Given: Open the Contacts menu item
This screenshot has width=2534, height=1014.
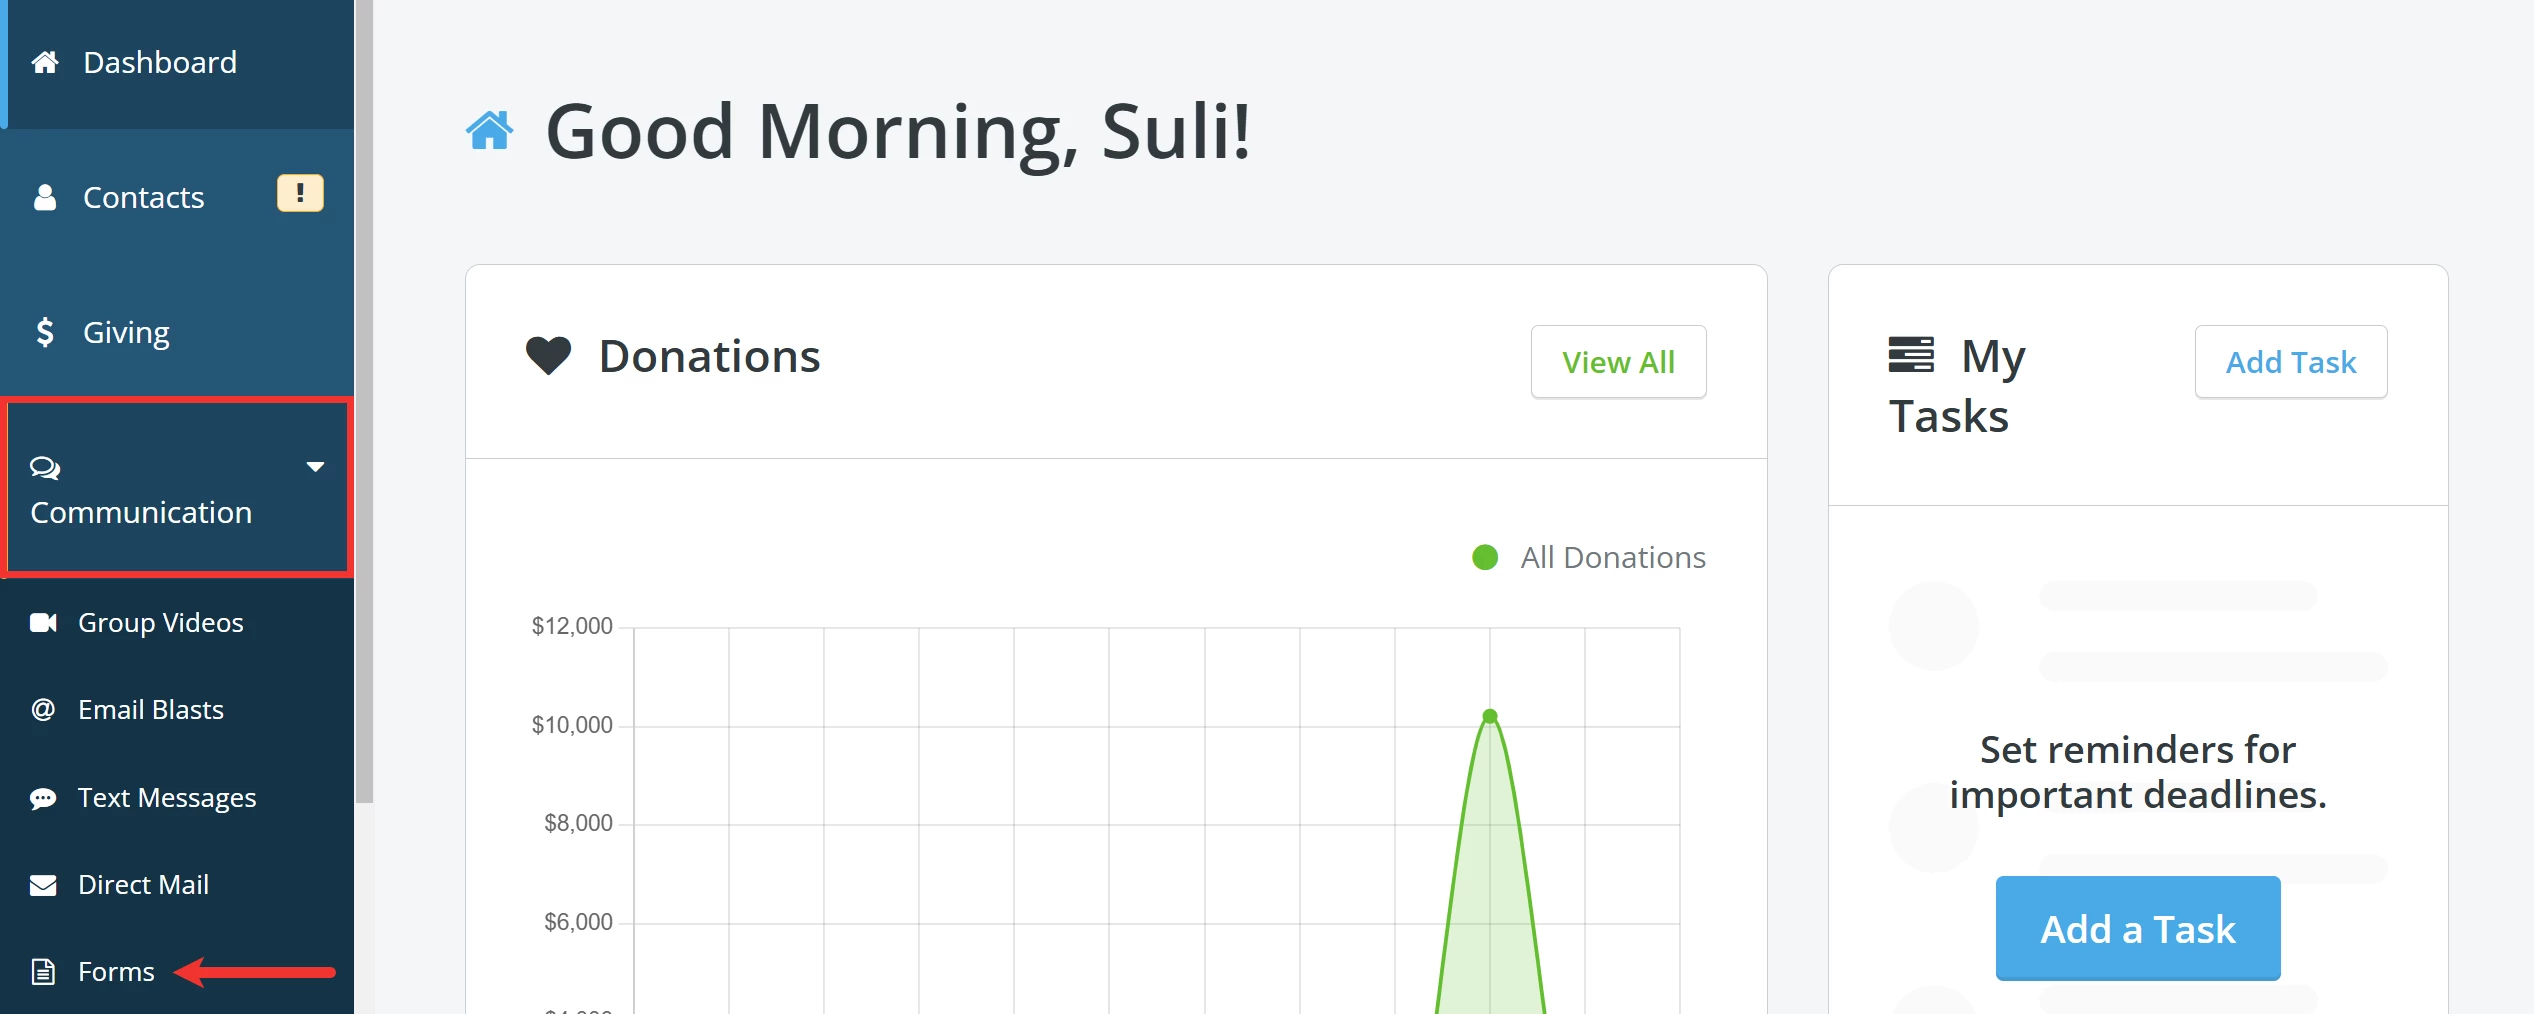Looking at the screenshot, I should click(177, 197).
